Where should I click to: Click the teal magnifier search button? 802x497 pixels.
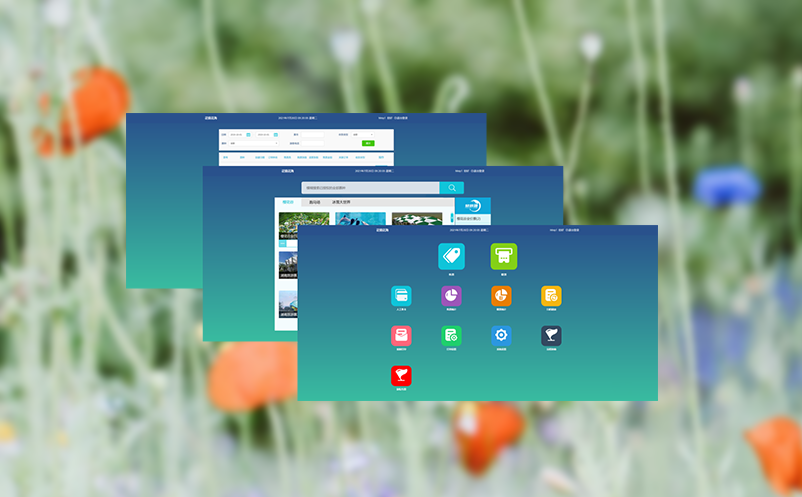tap(452, 187)
